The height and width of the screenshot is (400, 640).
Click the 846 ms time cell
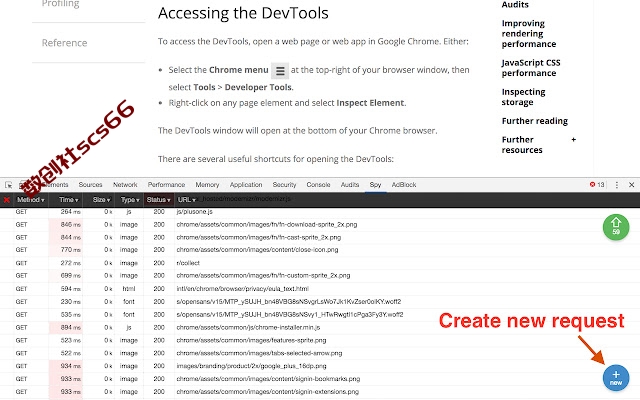66,224
